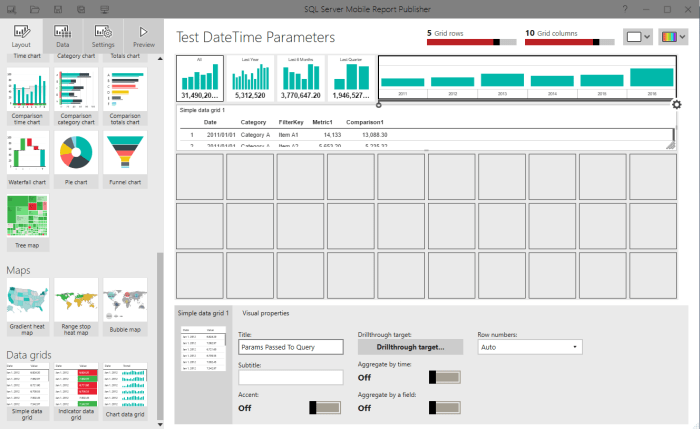Click the new report icon in title bar
Image resolution: width=700 pixels, height=429 pixels.
(x=11, y=9)
